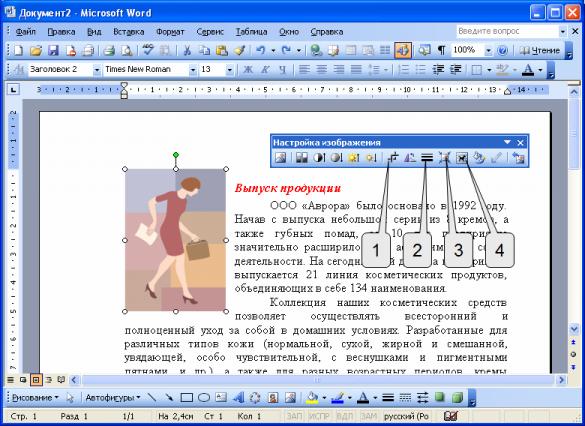Open the Сервис menu
This screenshot has width=585, height=426.
(210, 32)
